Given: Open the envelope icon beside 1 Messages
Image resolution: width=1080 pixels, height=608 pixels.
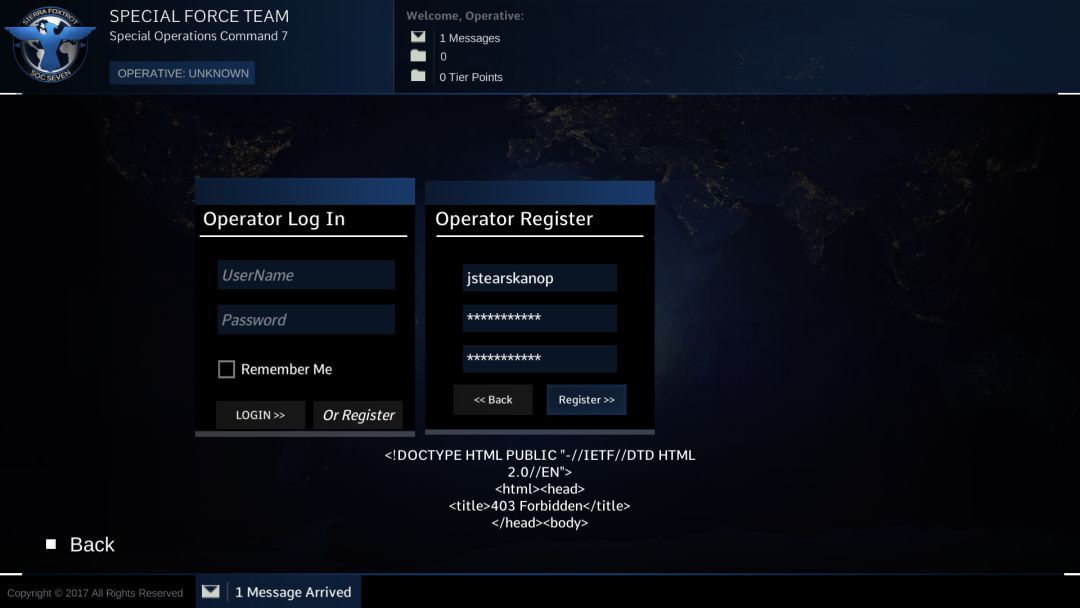Looking at the screenshot, I should point(418,37).
